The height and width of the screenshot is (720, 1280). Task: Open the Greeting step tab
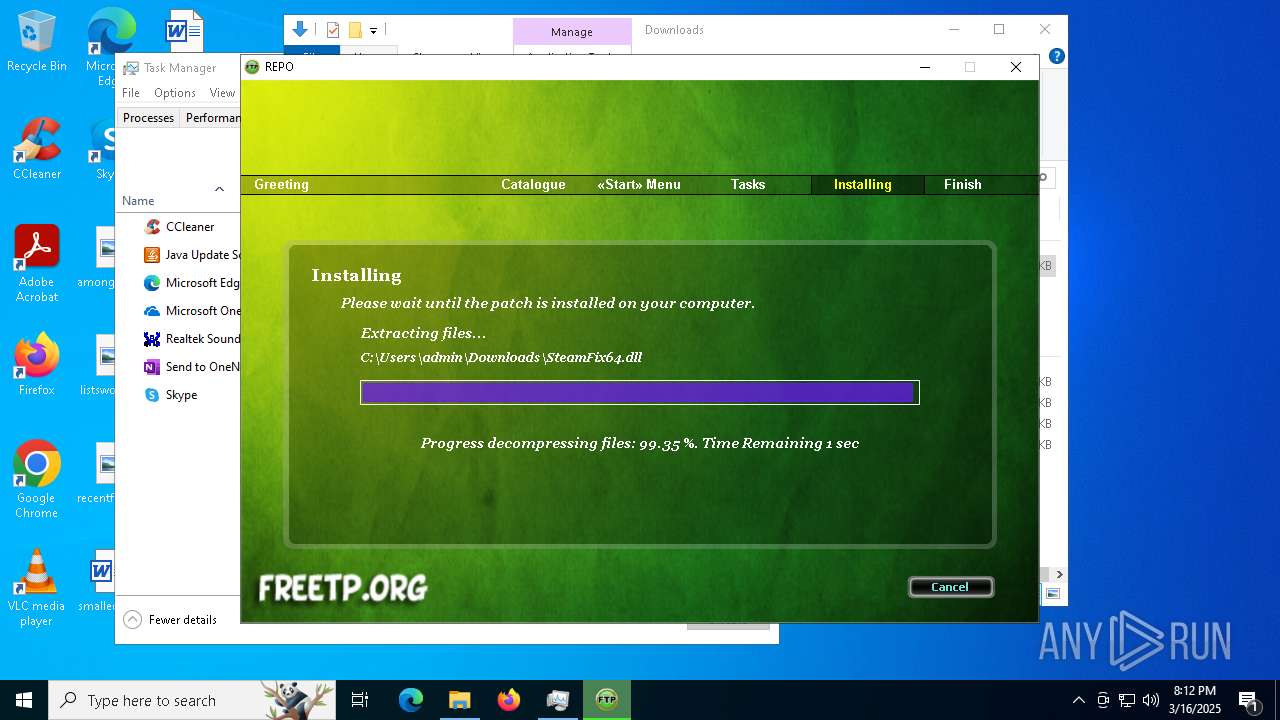coord(281,184)
